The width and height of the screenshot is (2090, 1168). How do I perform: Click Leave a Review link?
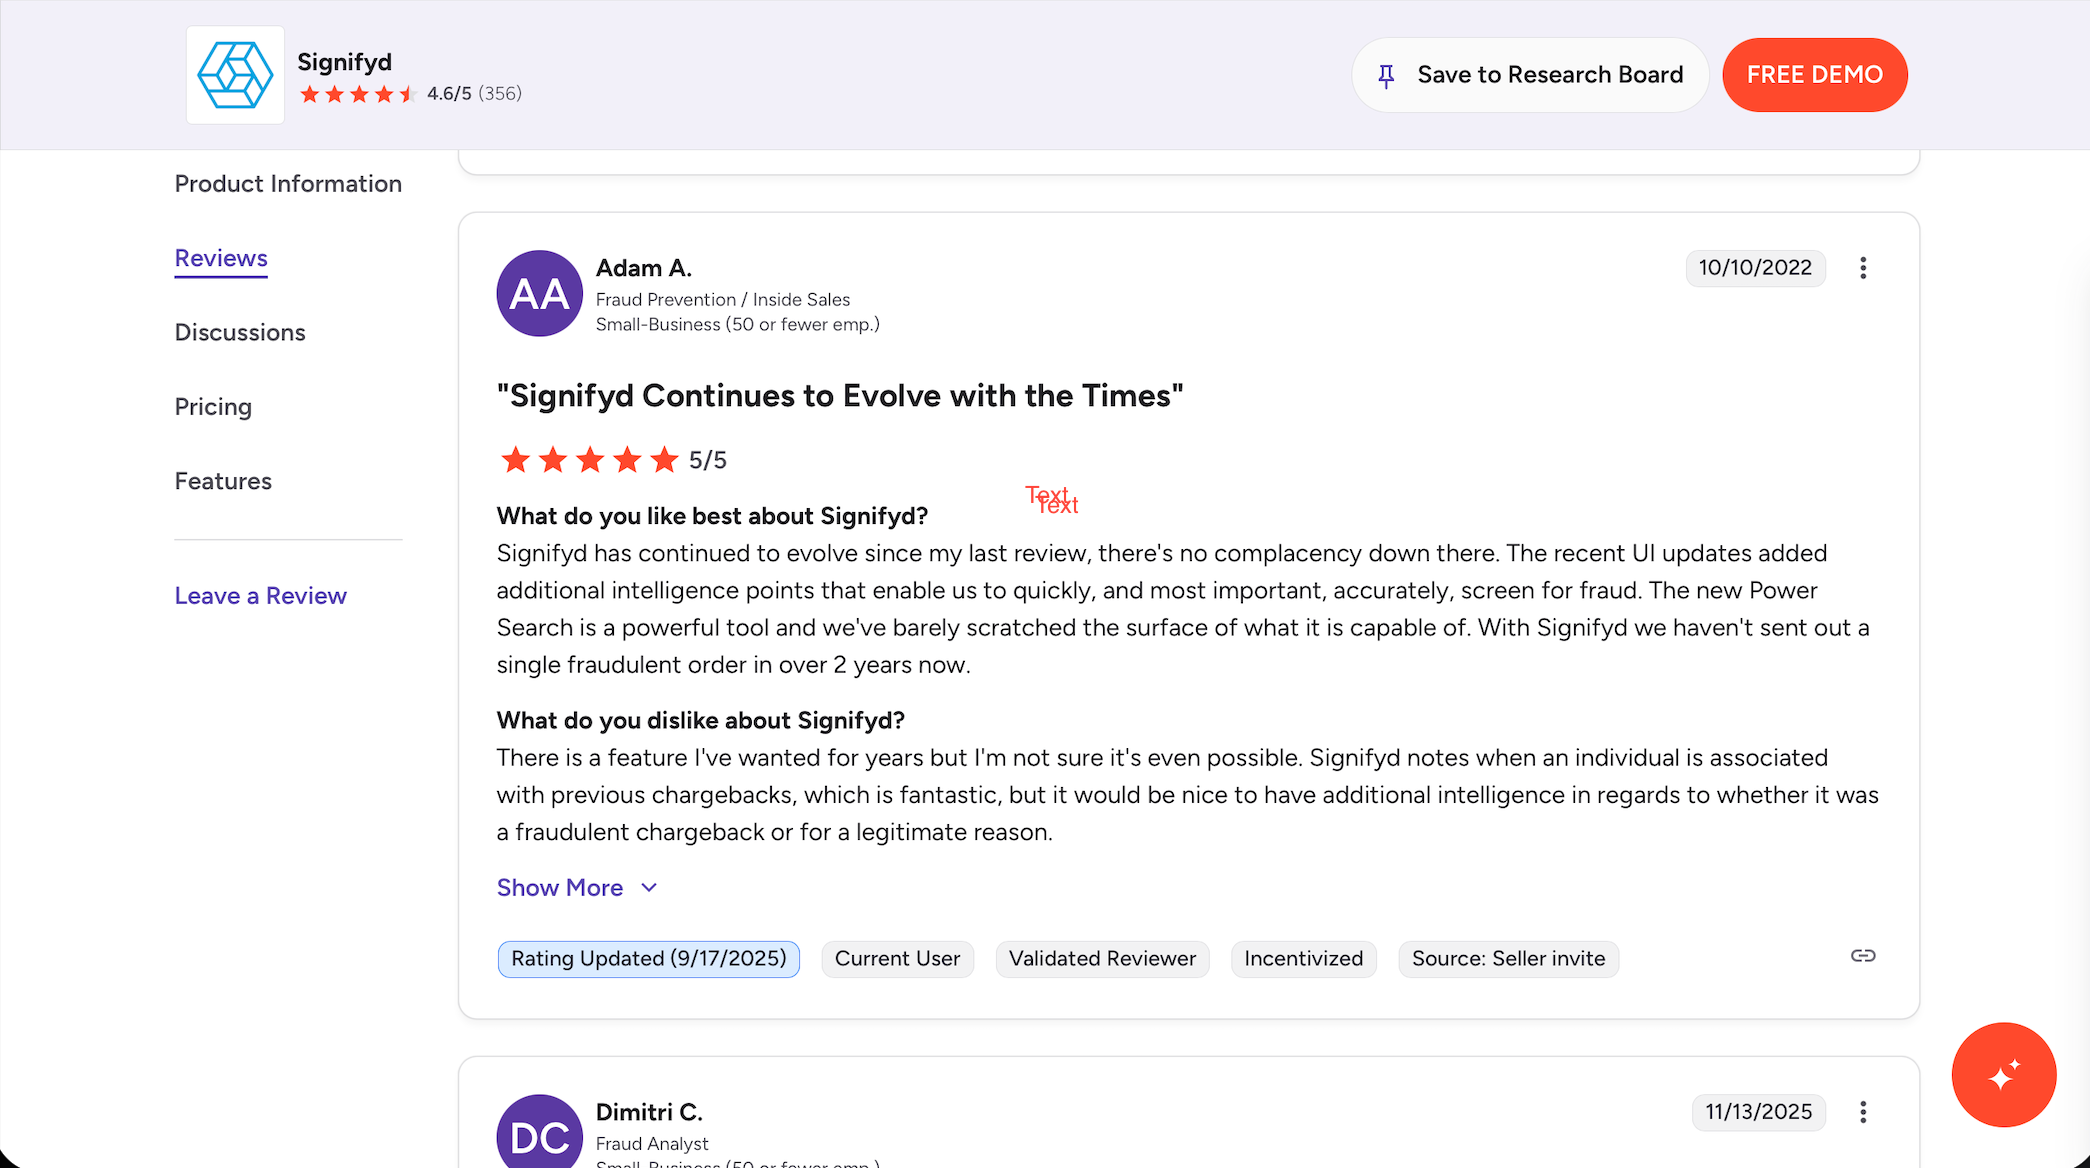tap(260, 596)
